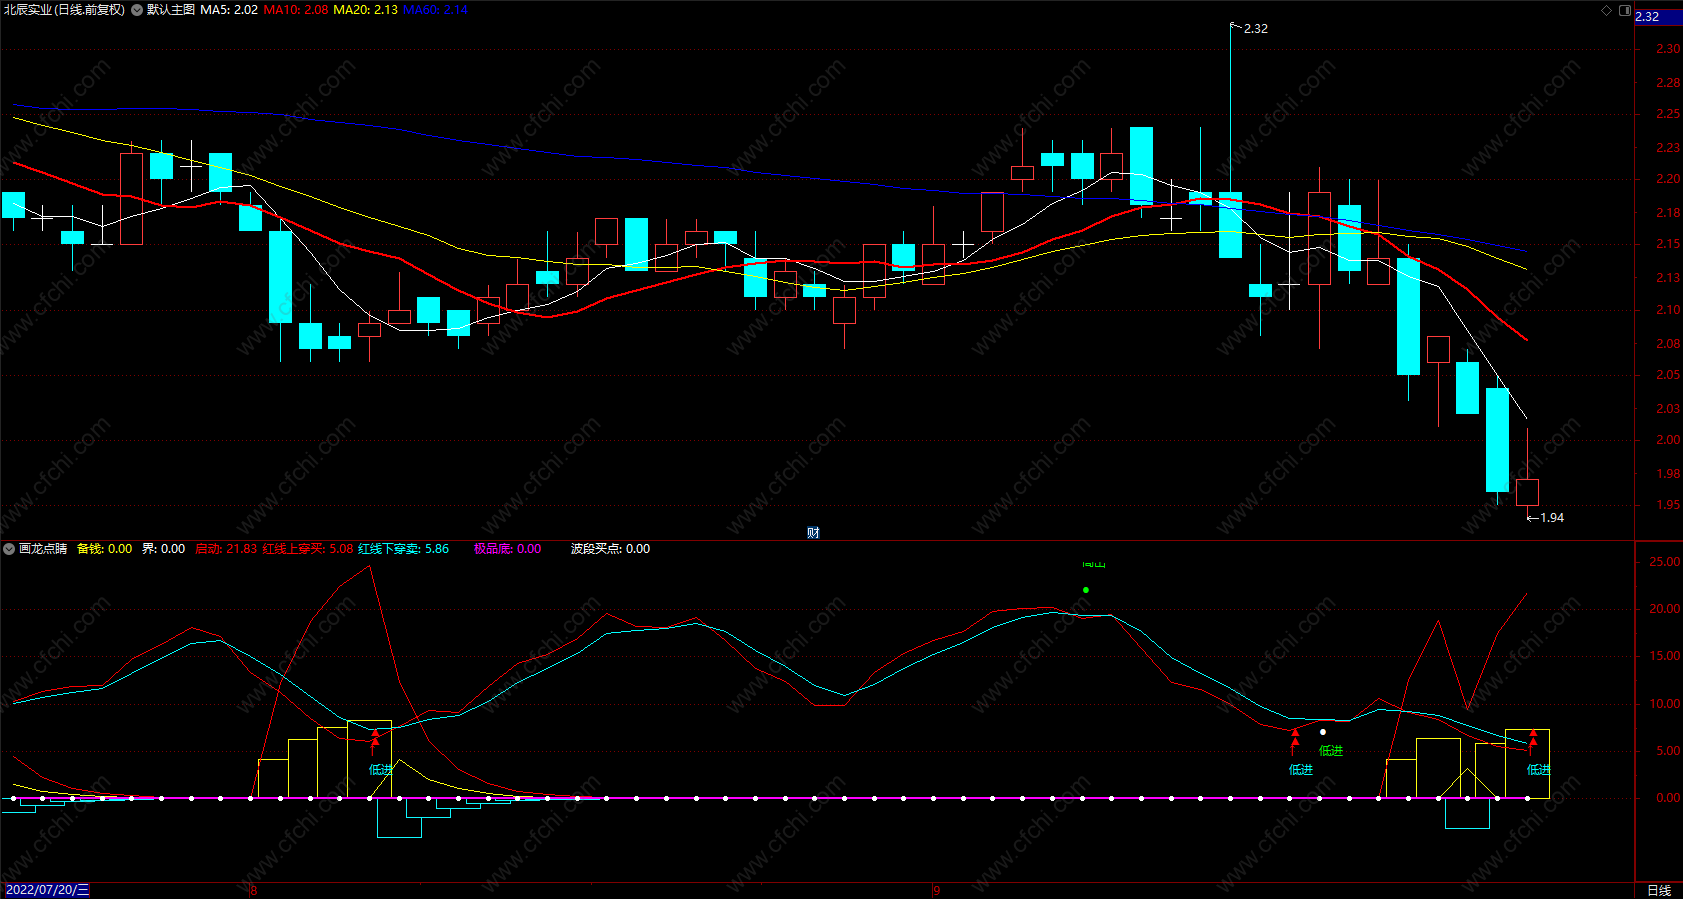
Task: Click the 启动: 21.83 value
Action: click(226, 549)
